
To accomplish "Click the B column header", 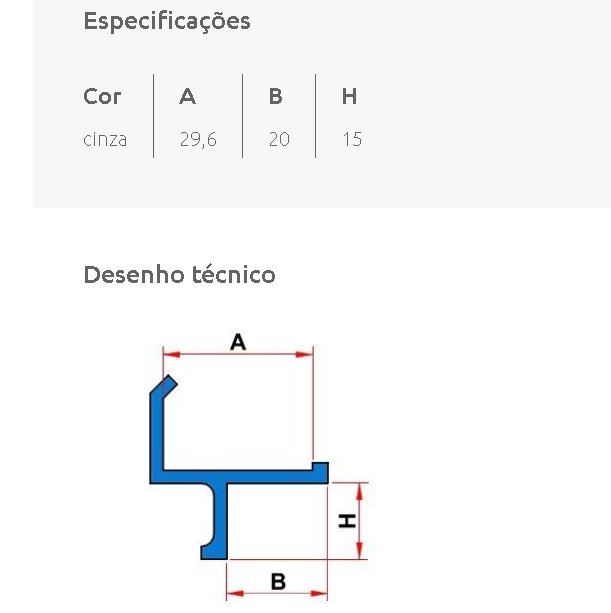I will (276, 96).
